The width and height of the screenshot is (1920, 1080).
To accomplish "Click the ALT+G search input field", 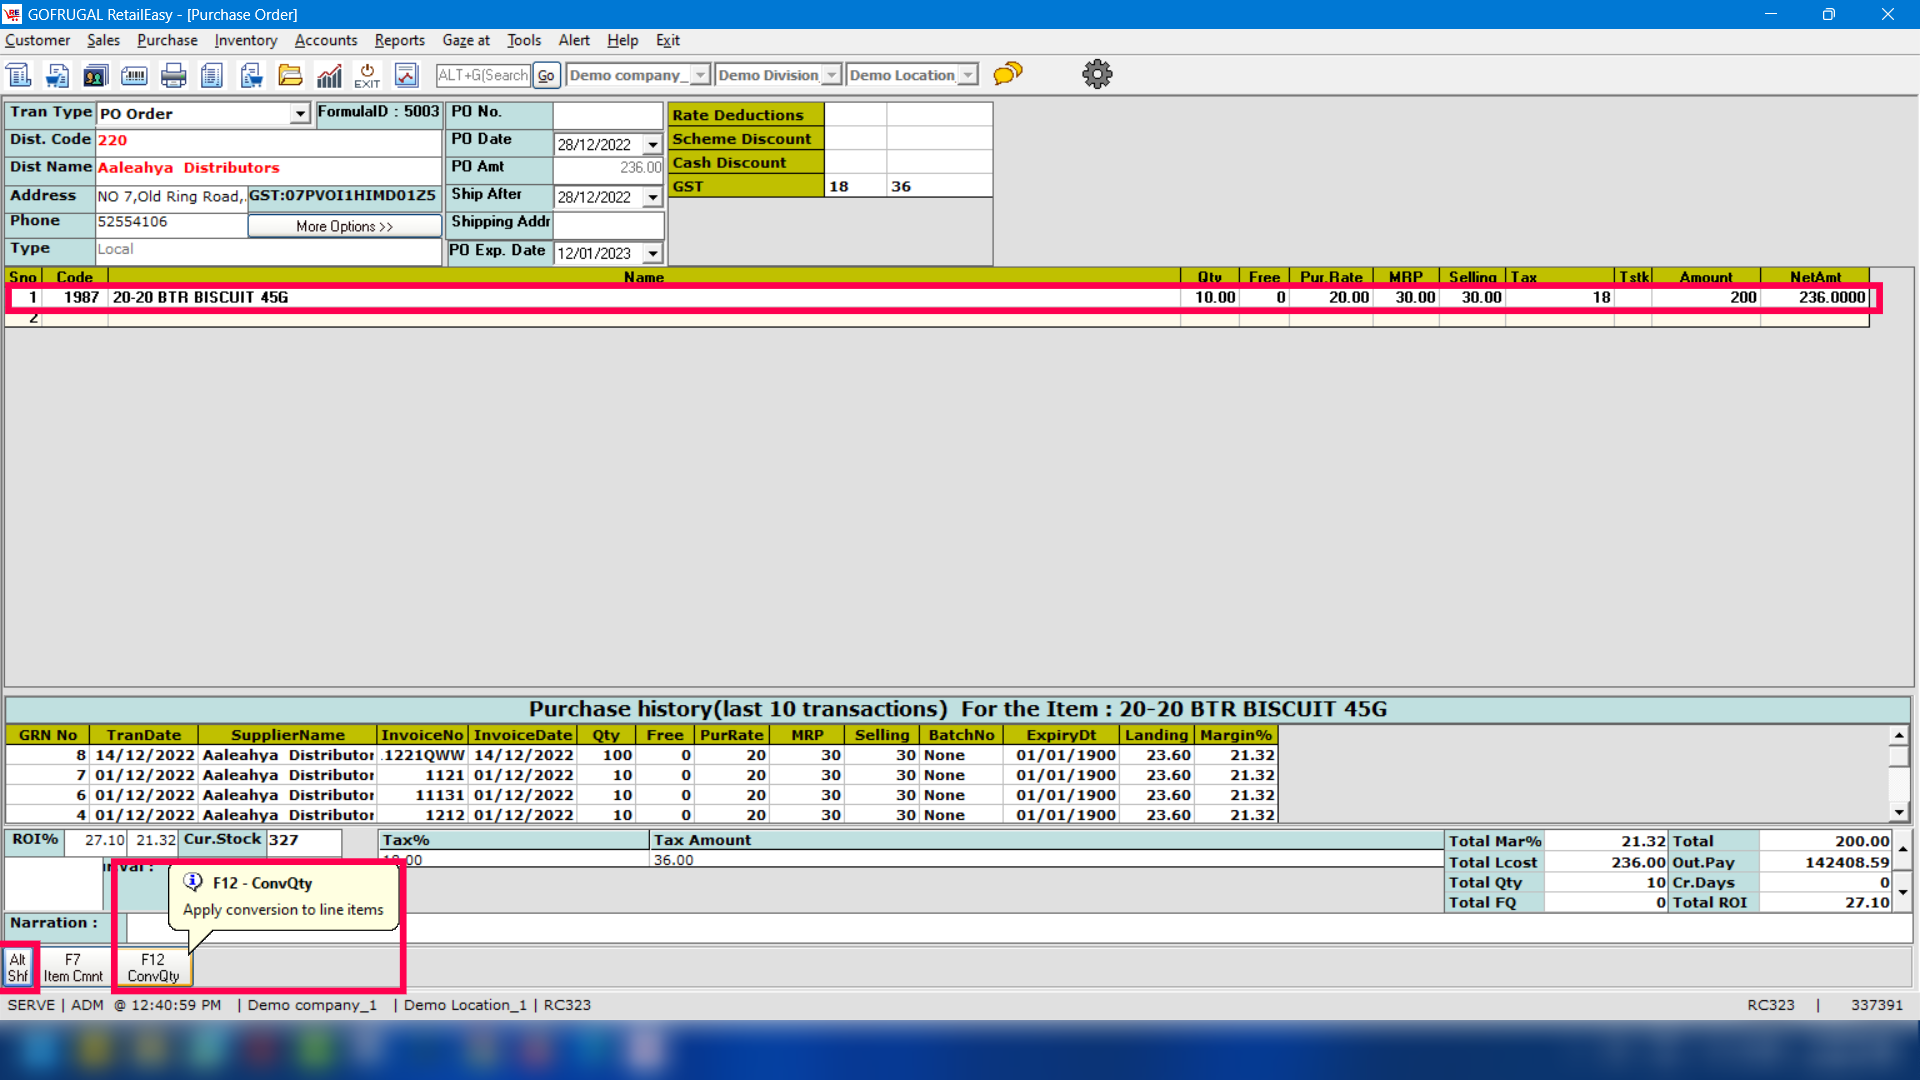I will pos(483,75).
